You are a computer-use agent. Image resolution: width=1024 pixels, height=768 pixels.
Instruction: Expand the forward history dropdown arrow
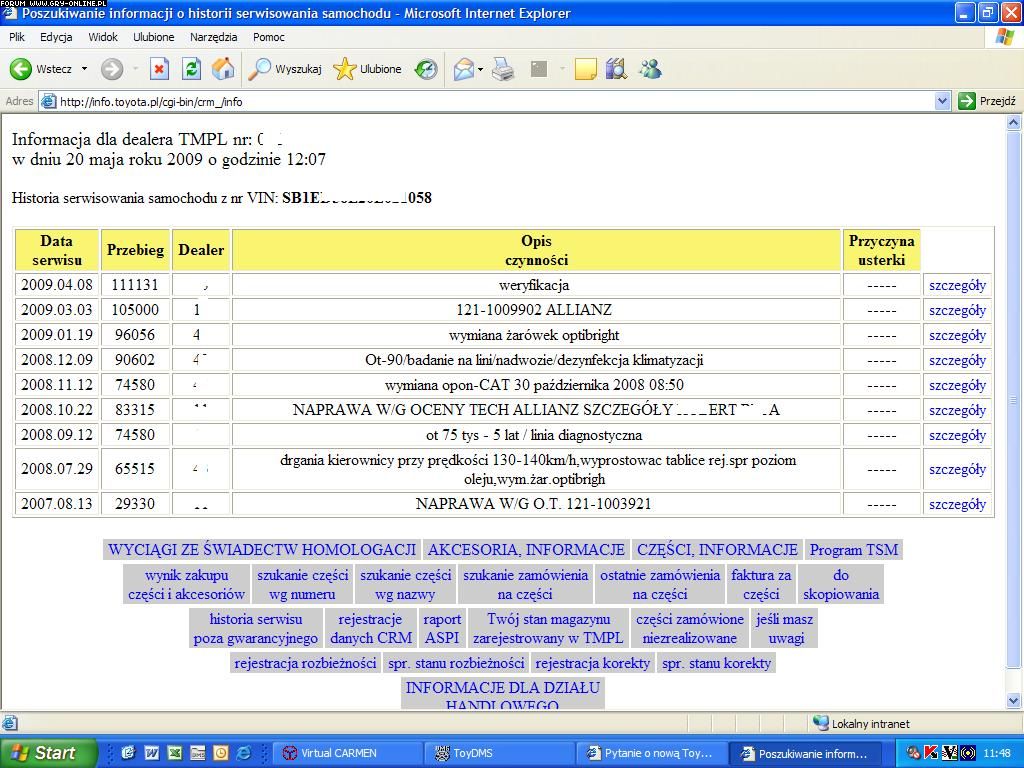coord(135,69)
